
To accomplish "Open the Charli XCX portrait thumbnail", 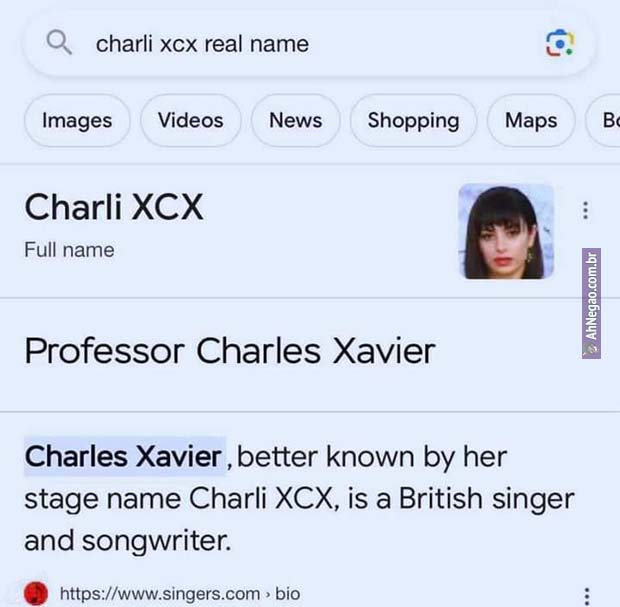I will tap(506, 231).
